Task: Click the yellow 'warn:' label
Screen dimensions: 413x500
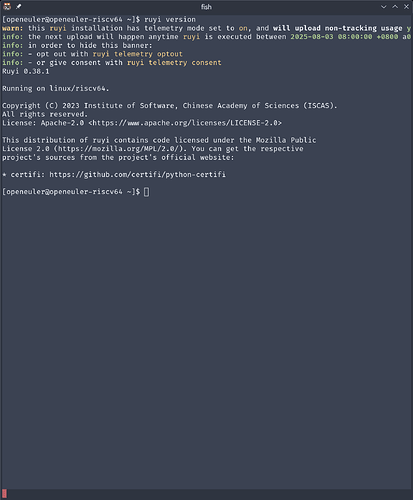Action: [x=13, y=28]
